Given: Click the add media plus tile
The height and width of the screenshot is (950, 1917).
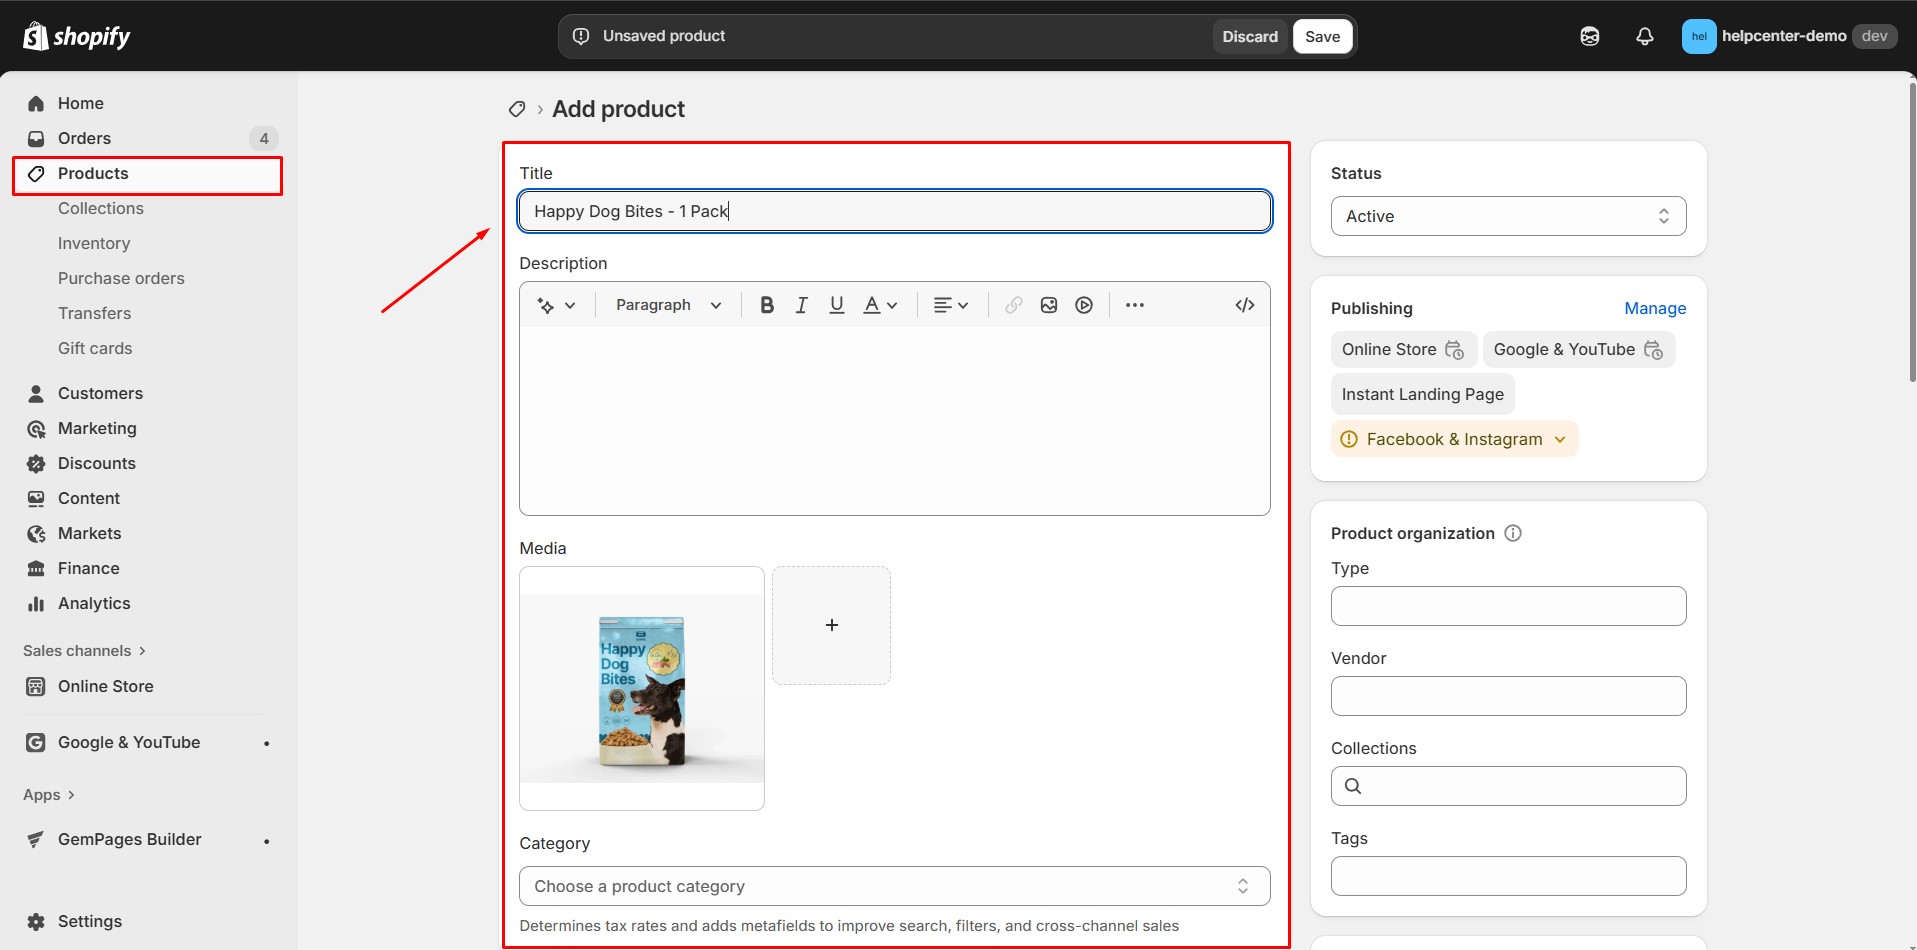Looking at the screenshot, I should (x=831, y=625).
